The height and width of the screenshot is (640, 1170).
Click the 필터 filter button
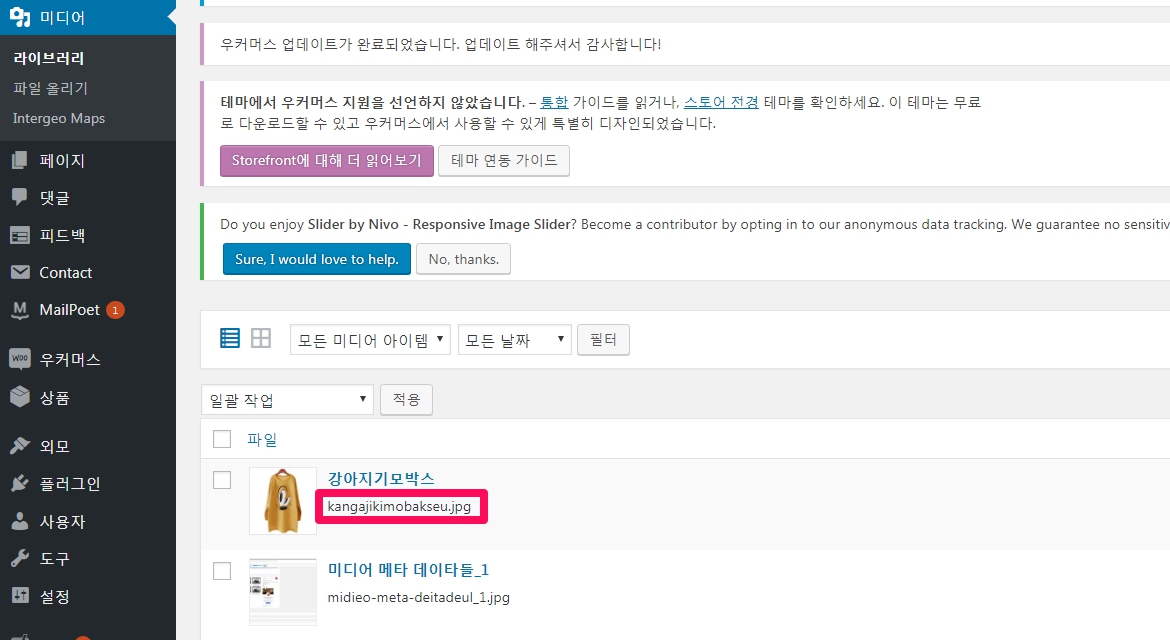tap(604, 340)
